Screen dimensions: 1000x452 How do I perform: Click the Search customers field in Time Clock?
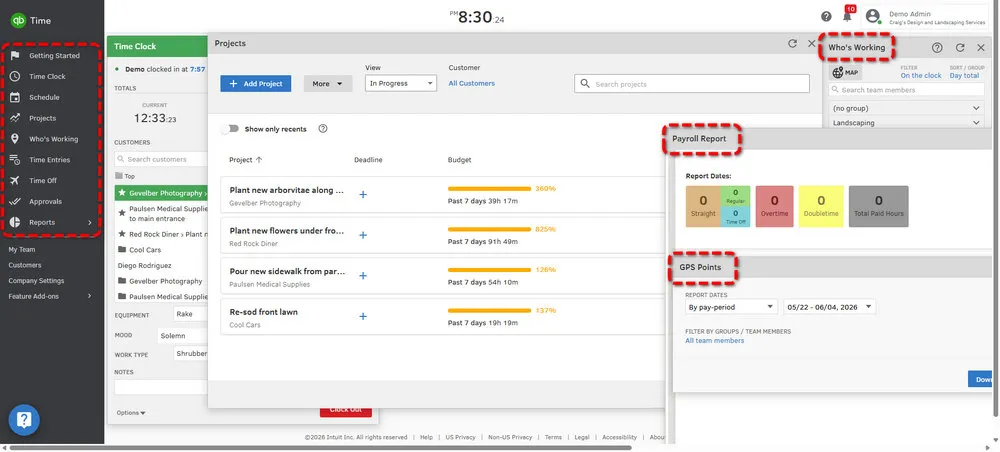point(162,159)
